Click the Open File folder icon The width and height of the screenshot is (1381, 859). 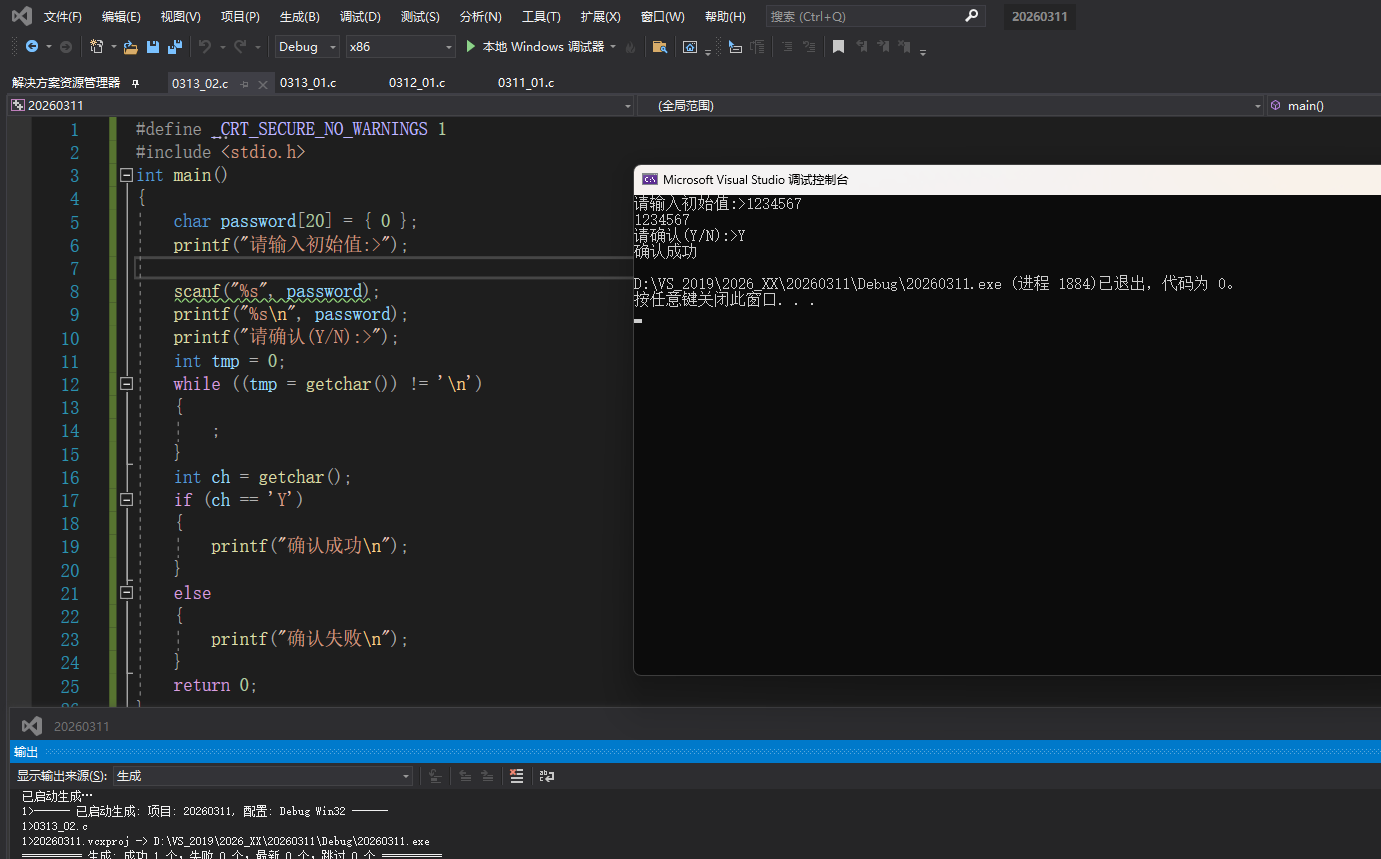[130, 47]
